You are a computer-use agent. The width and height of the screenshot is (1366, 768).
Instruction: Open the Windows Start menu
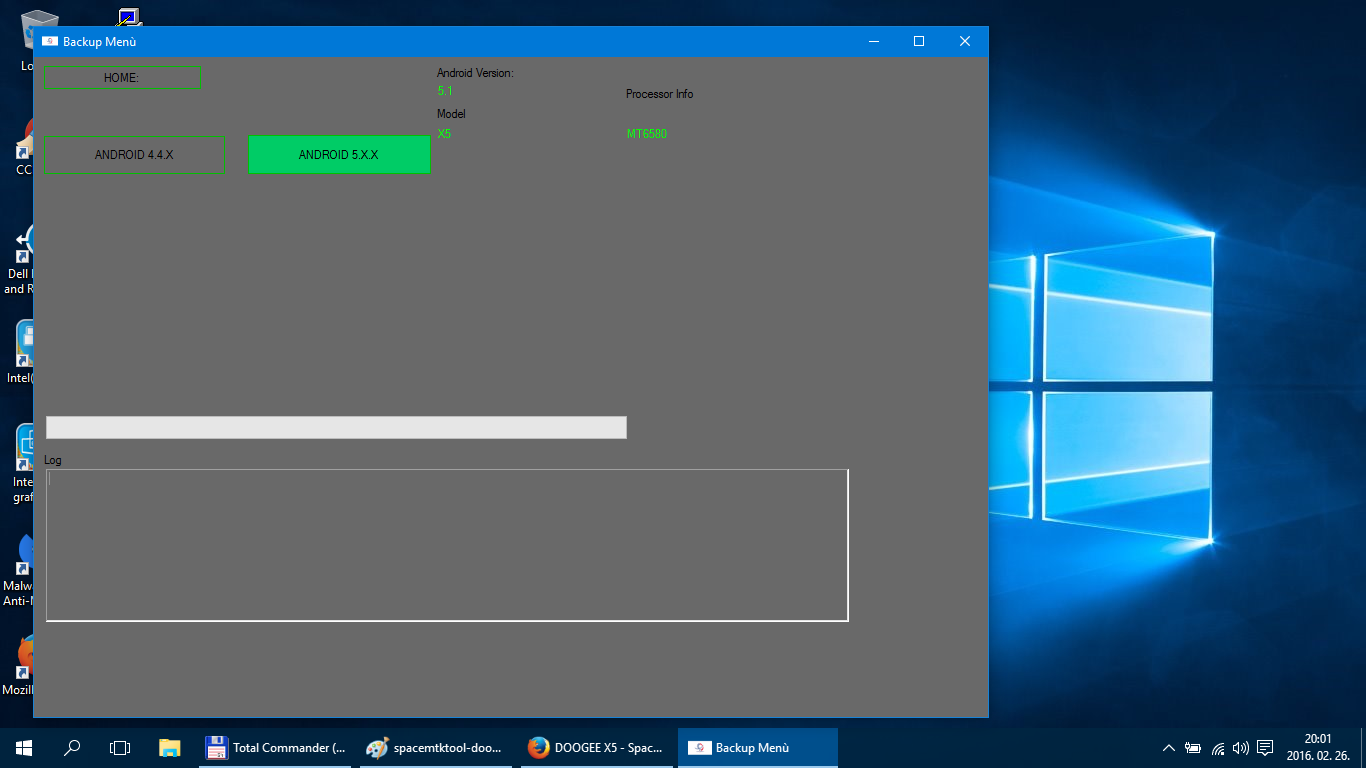click(x=24, y=747)
